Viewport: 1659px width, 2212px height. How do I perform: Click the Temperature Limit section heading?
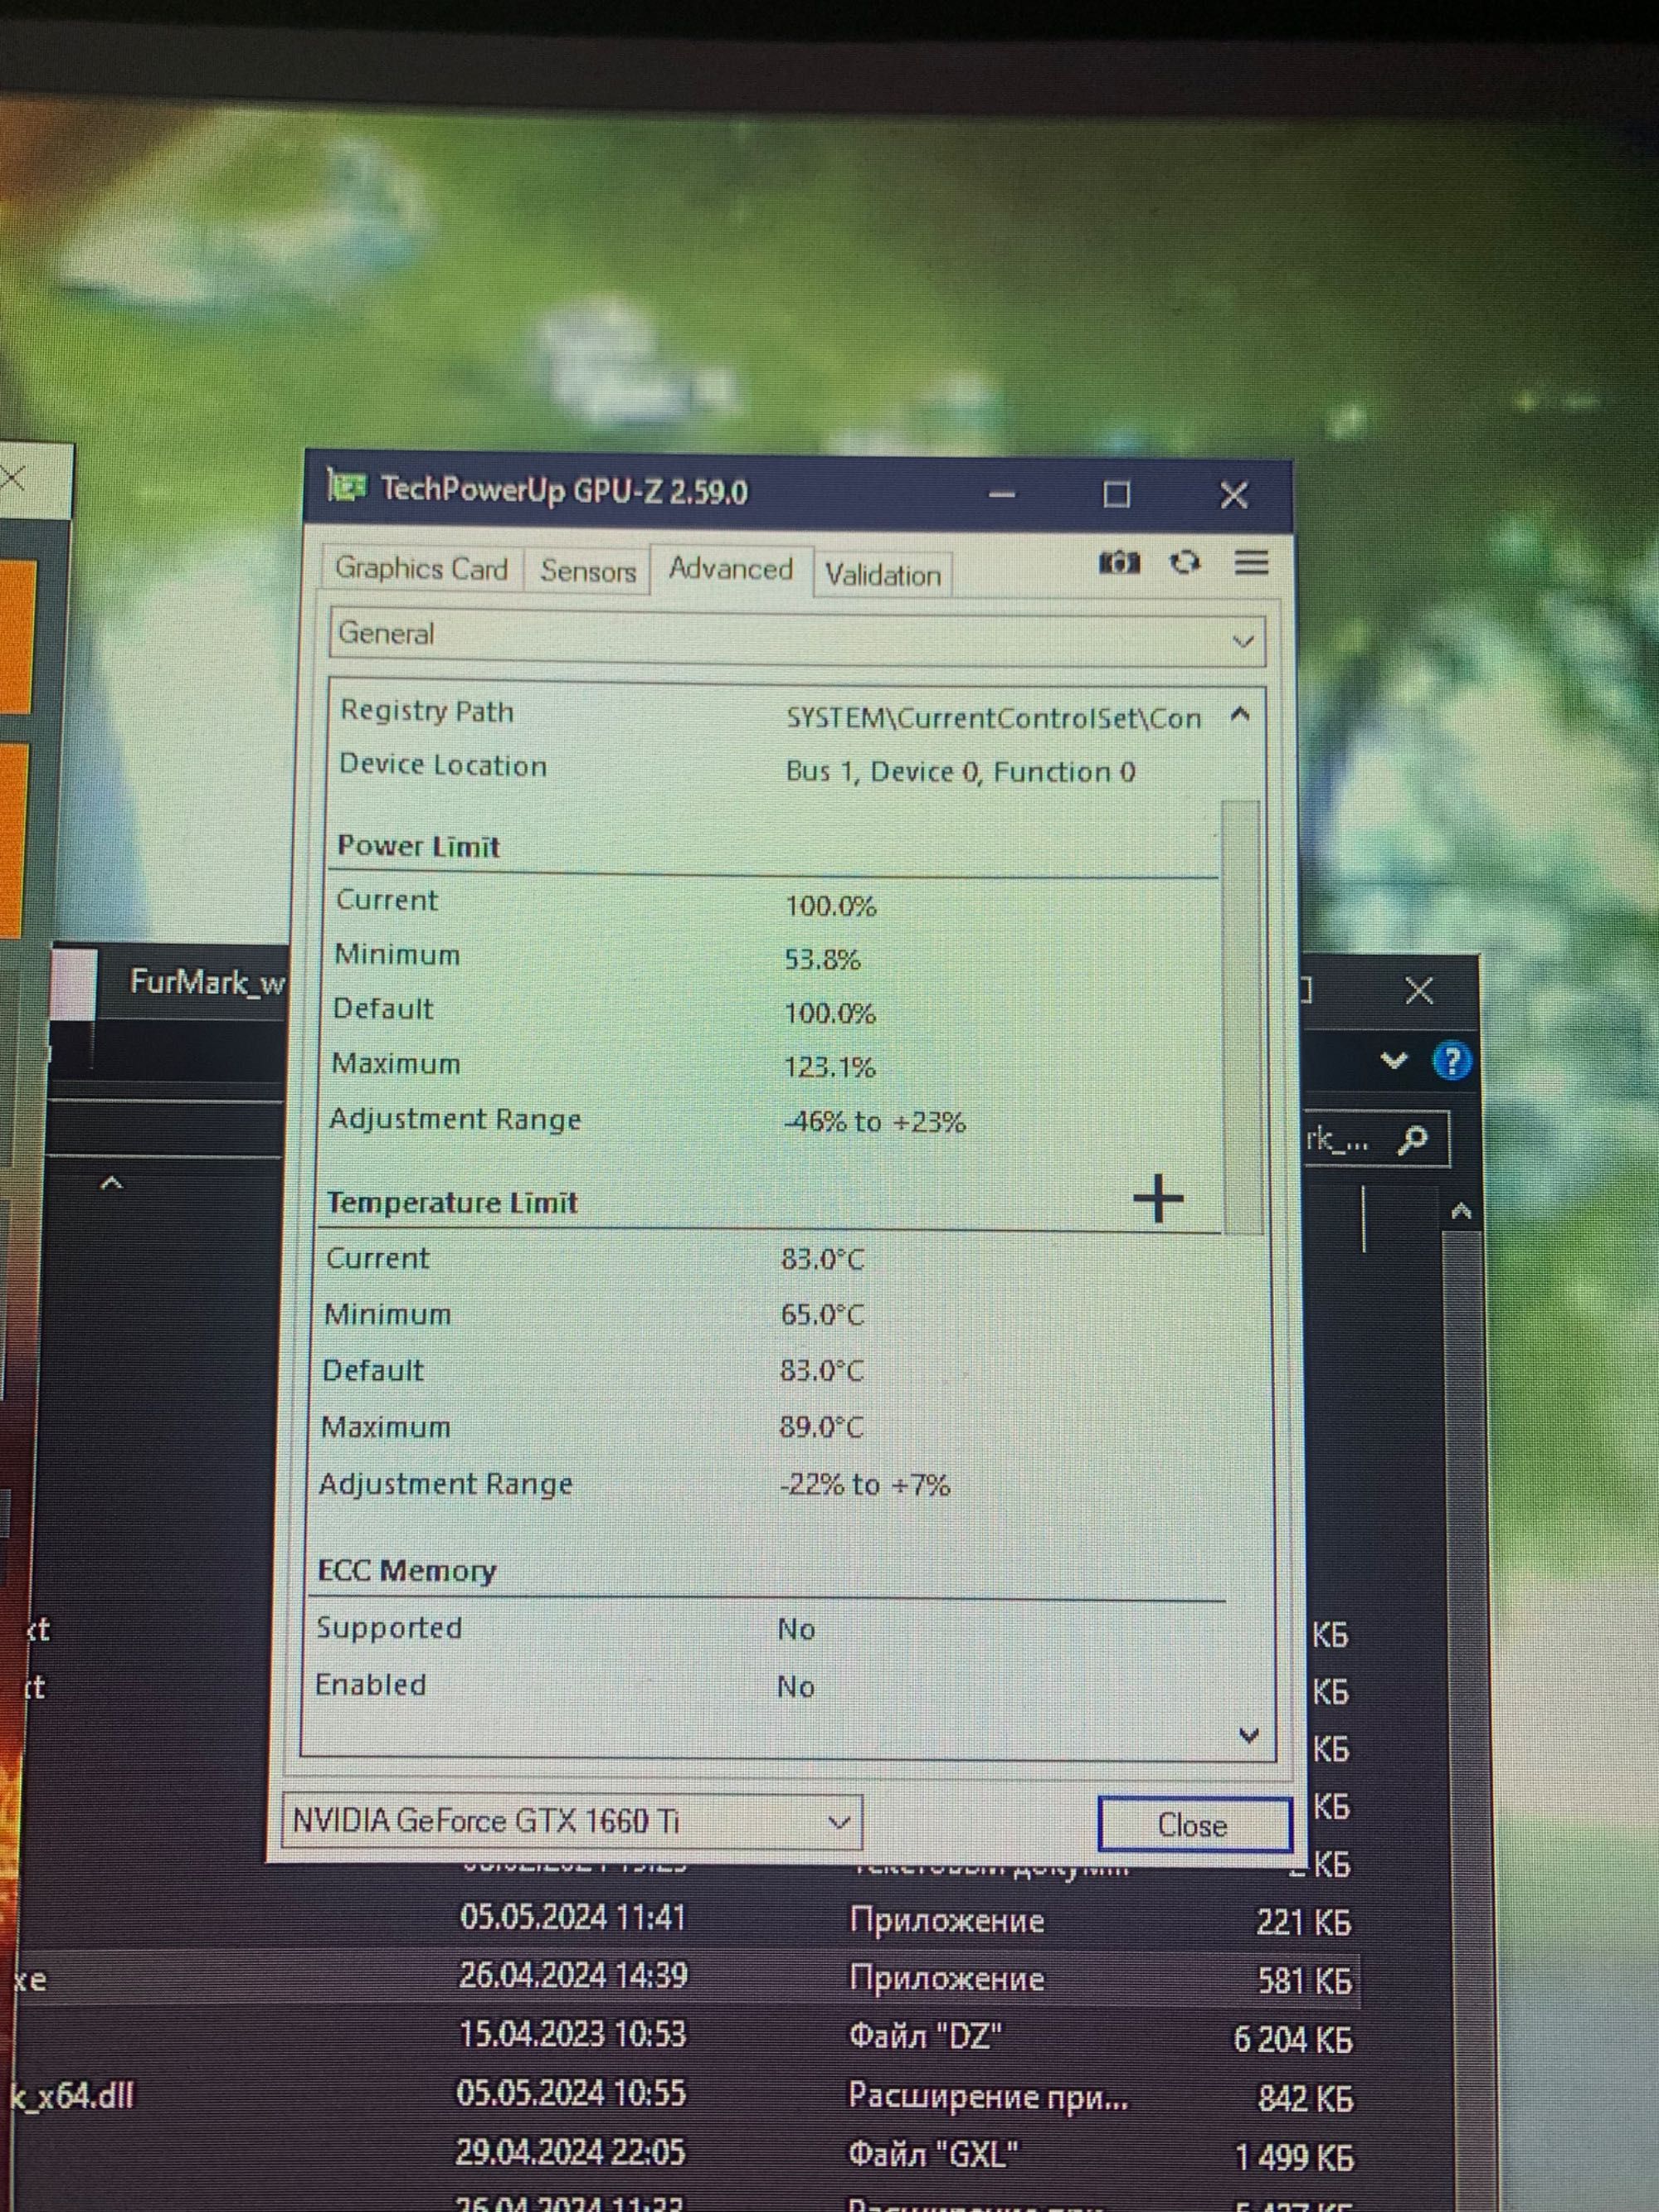click(x=452, y=1202)
